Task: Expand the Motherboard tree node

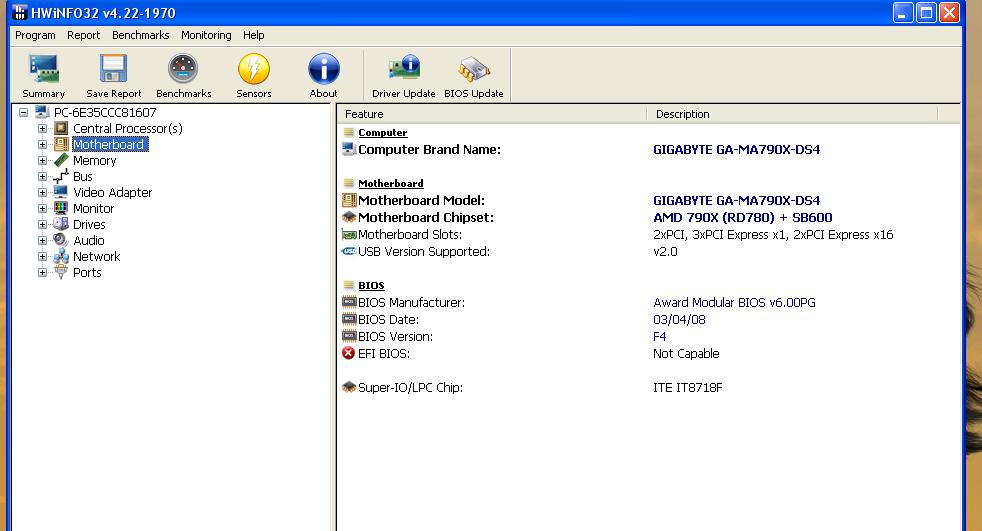Action: pyautogui.click(x=43, y=145)
